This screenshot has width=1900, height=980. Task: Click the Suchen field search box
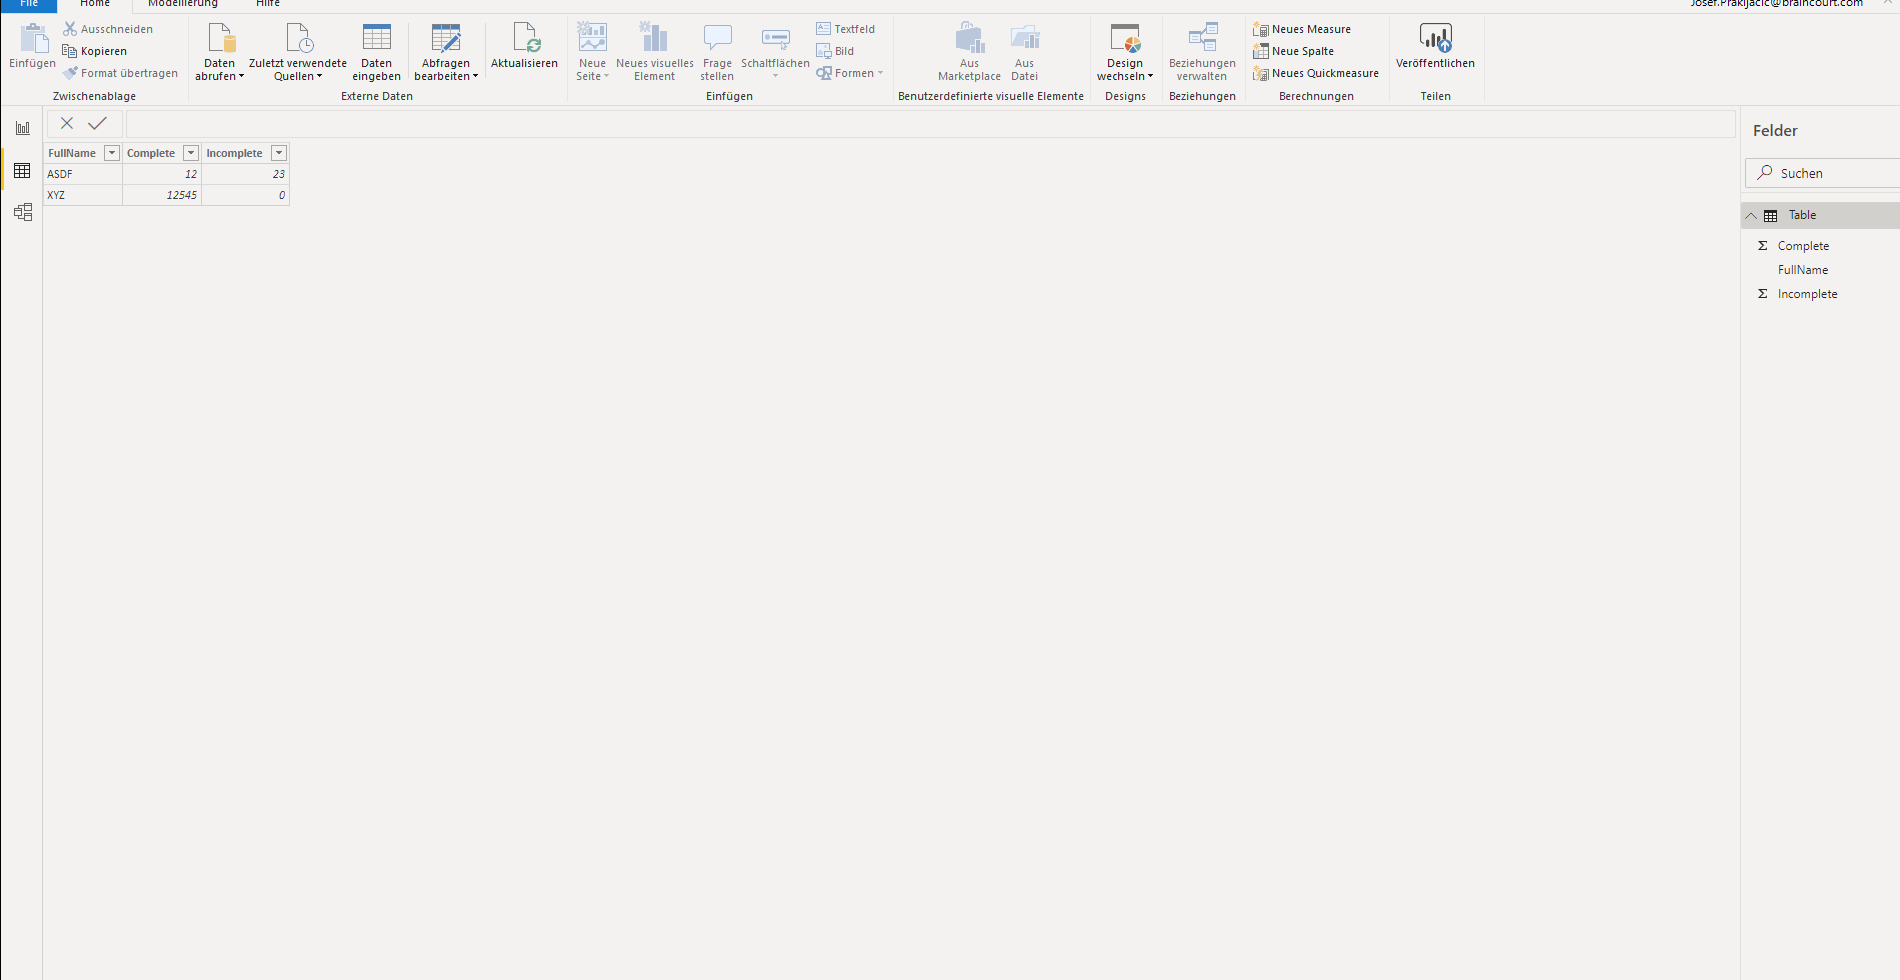(x=1822, y=173)
